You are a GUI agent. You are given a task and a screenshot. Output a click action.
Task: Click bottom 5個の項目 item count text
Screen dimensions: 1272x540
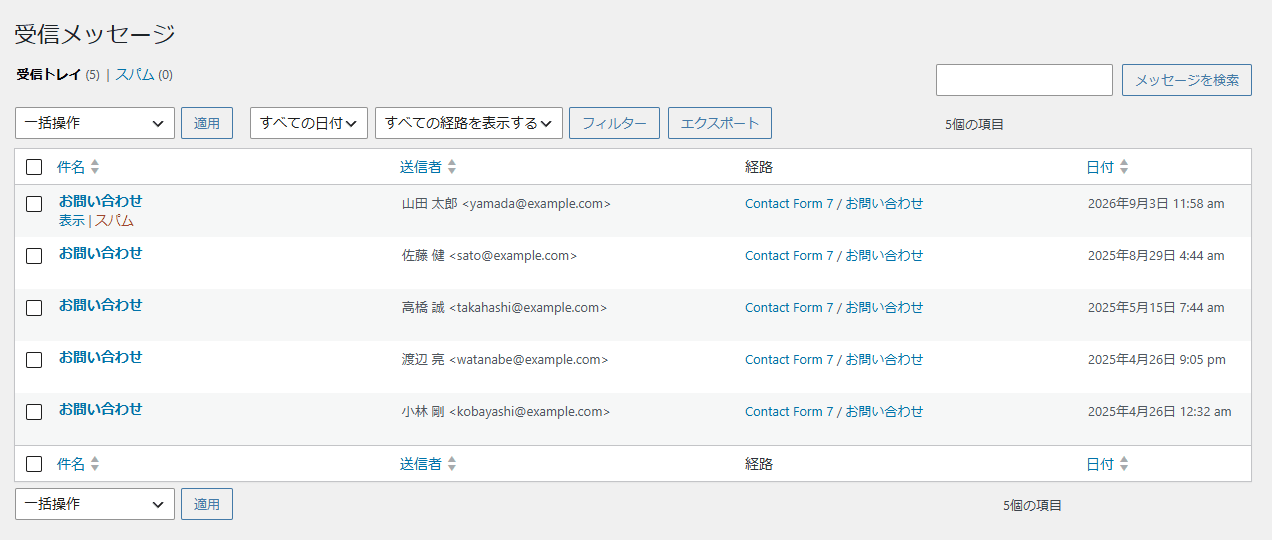[x=1032, y=506]
